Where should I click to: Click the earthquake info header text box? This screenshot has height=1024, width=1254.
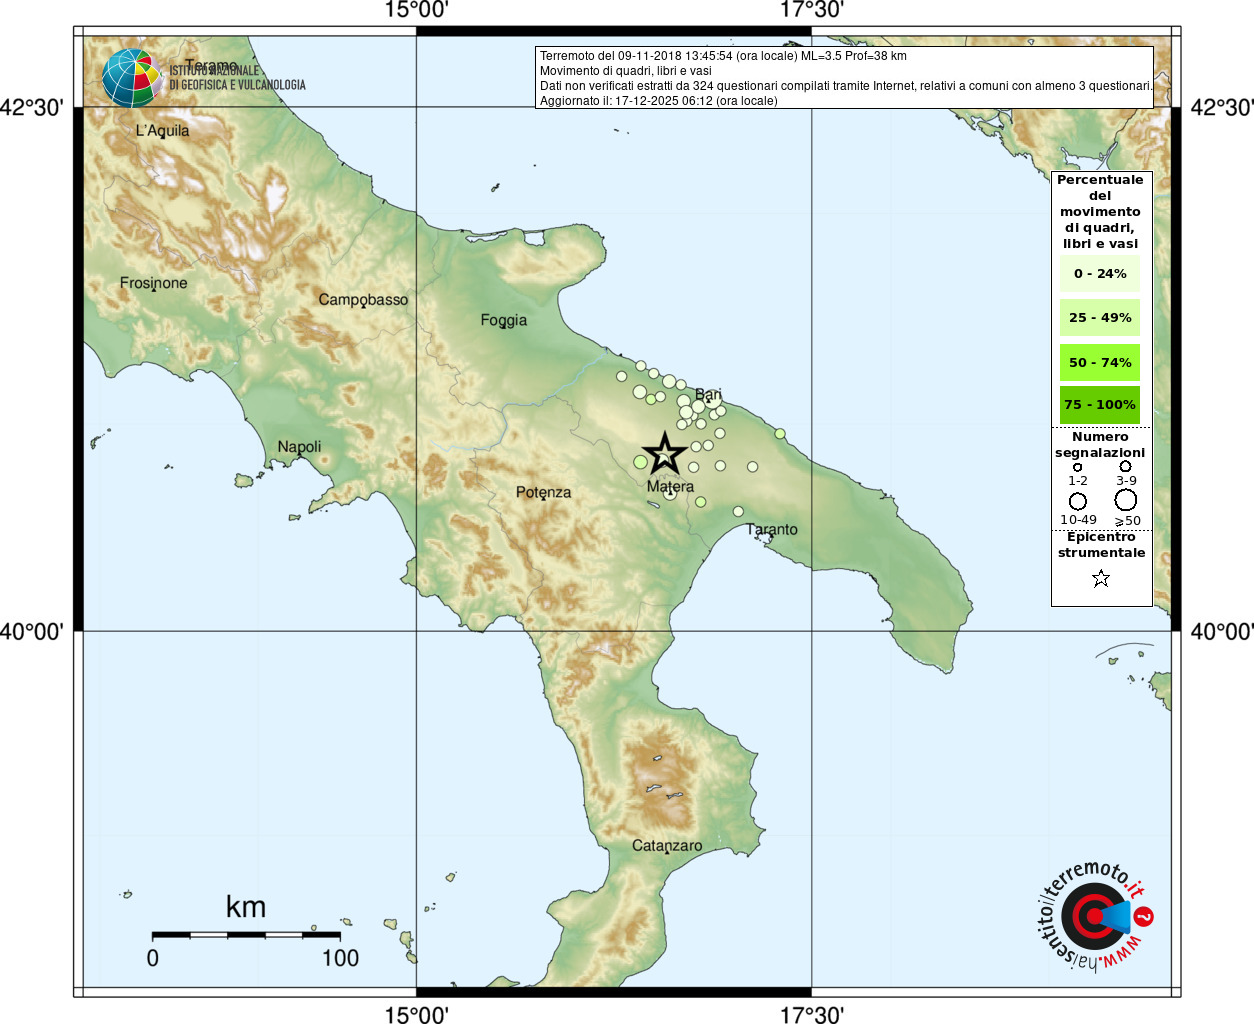(x=844, y=78)
